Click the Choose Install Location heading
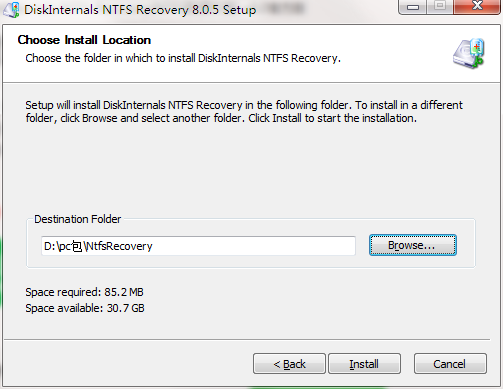The height and width of the screenshot is (389, 503). pyautogui.click(x=84, y=40)
